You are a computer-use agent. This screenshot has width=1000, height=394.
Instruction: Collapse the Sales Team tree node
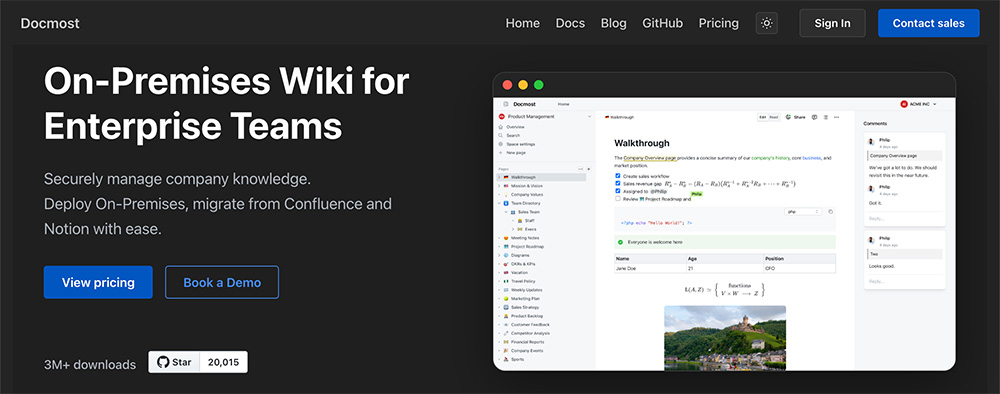506,212
